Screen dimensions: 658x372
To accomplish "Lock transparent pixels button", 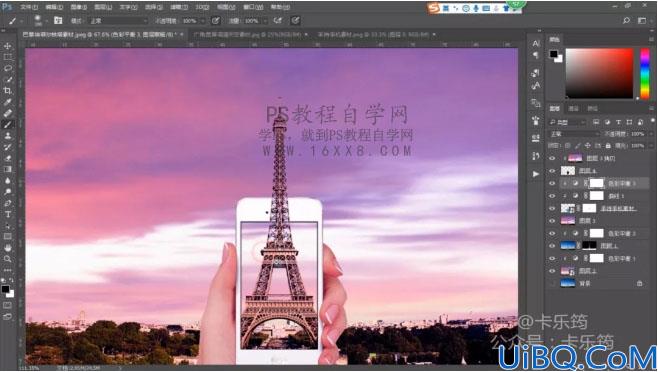I will pos(567,146).
